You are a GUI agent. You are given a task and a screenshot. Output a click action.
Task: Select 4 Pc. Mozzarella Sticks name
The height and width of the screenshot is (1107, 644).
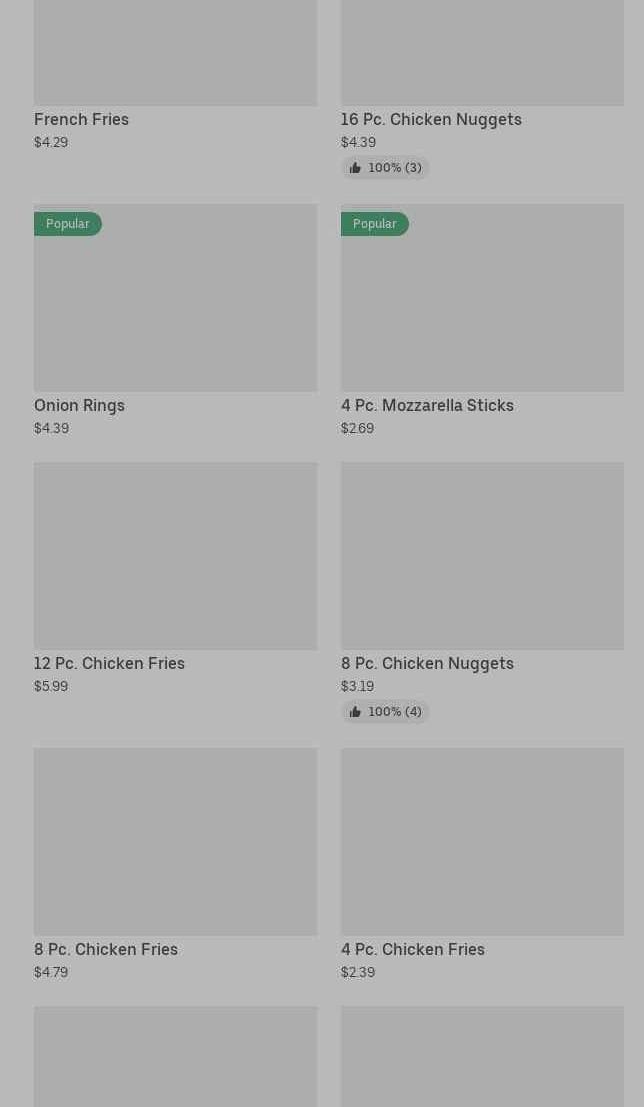point(427,405)
